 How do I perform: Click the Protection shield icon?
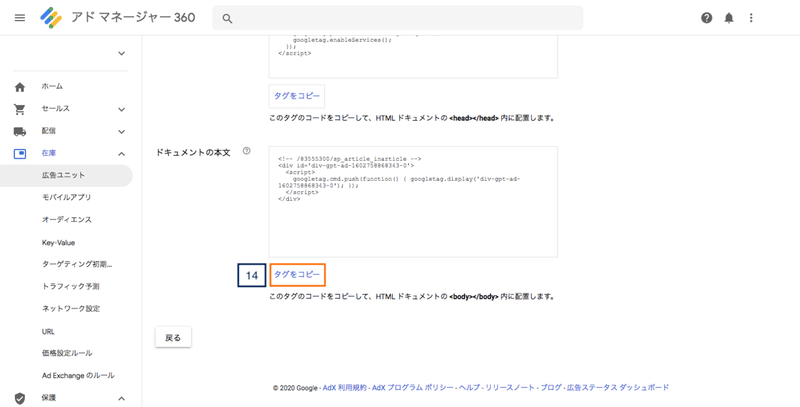(x=20, y=398)
